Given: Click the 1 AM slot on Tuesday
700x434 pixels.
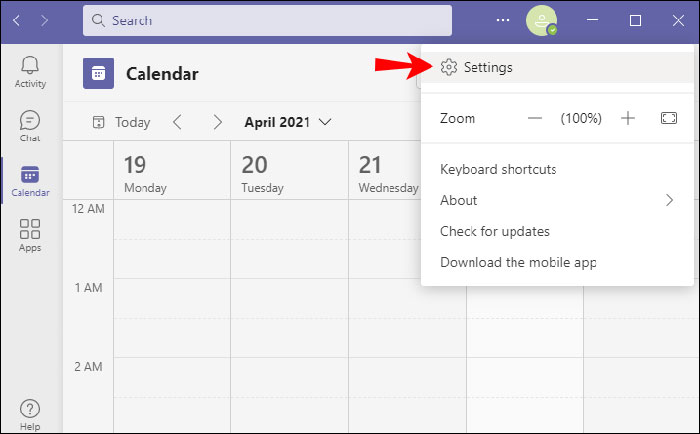Looking at the screenshot, I should pos(289,298).
